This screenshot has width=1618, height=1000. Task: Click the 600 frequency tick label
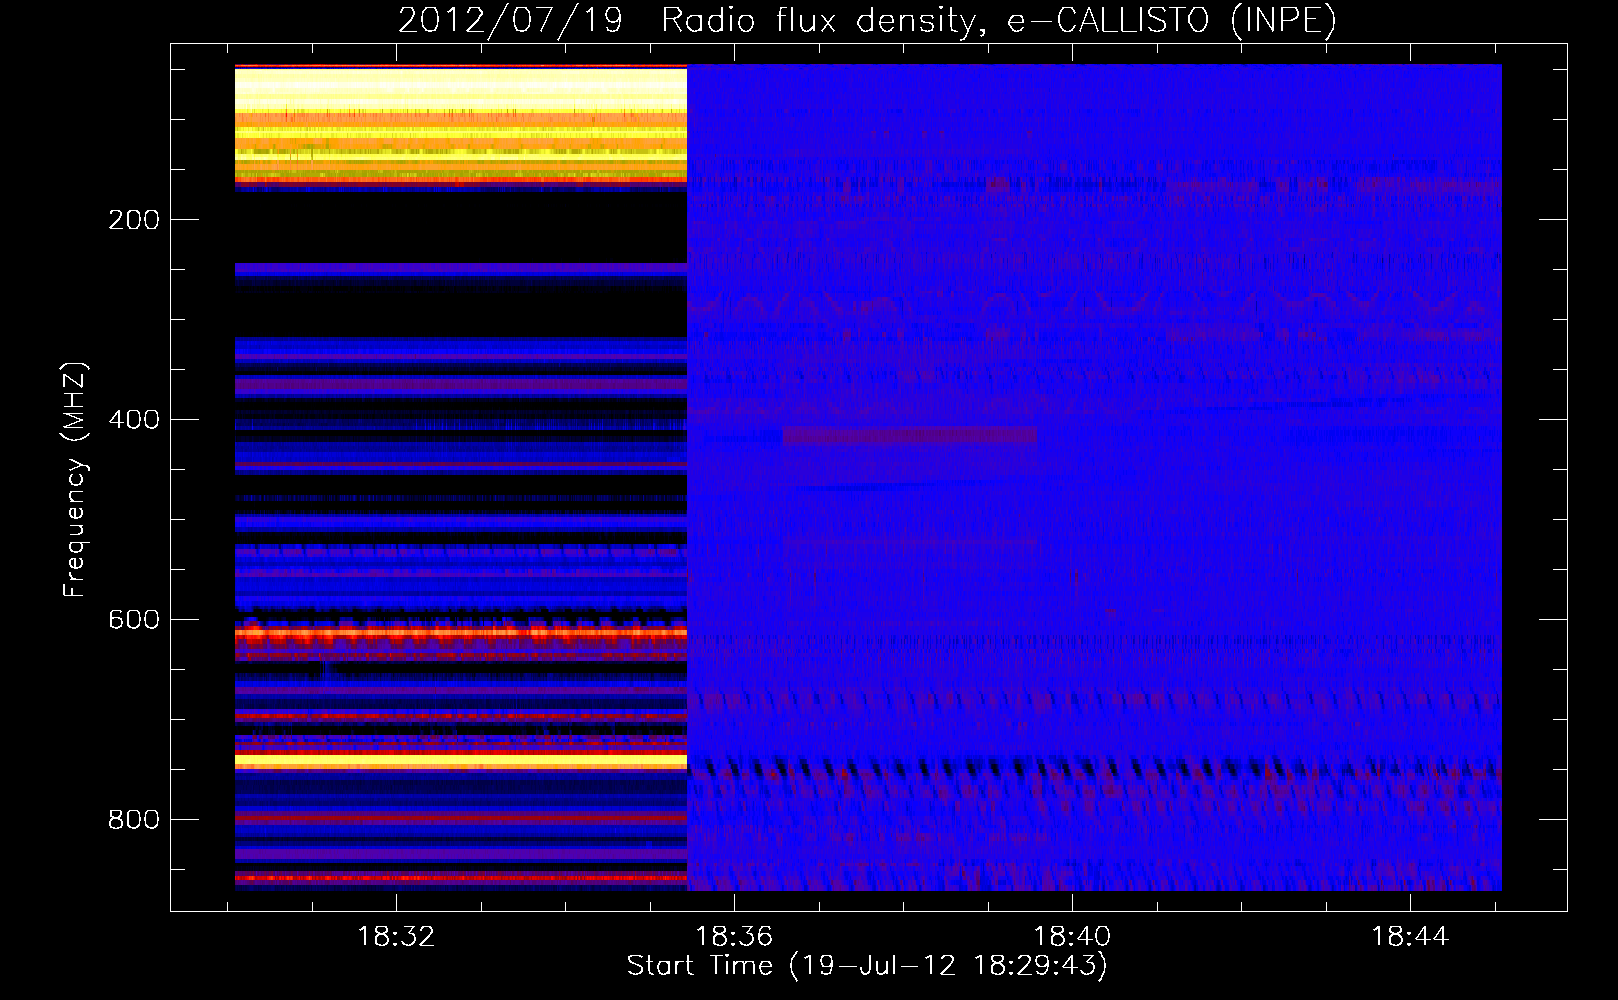(x=134, y=620)
